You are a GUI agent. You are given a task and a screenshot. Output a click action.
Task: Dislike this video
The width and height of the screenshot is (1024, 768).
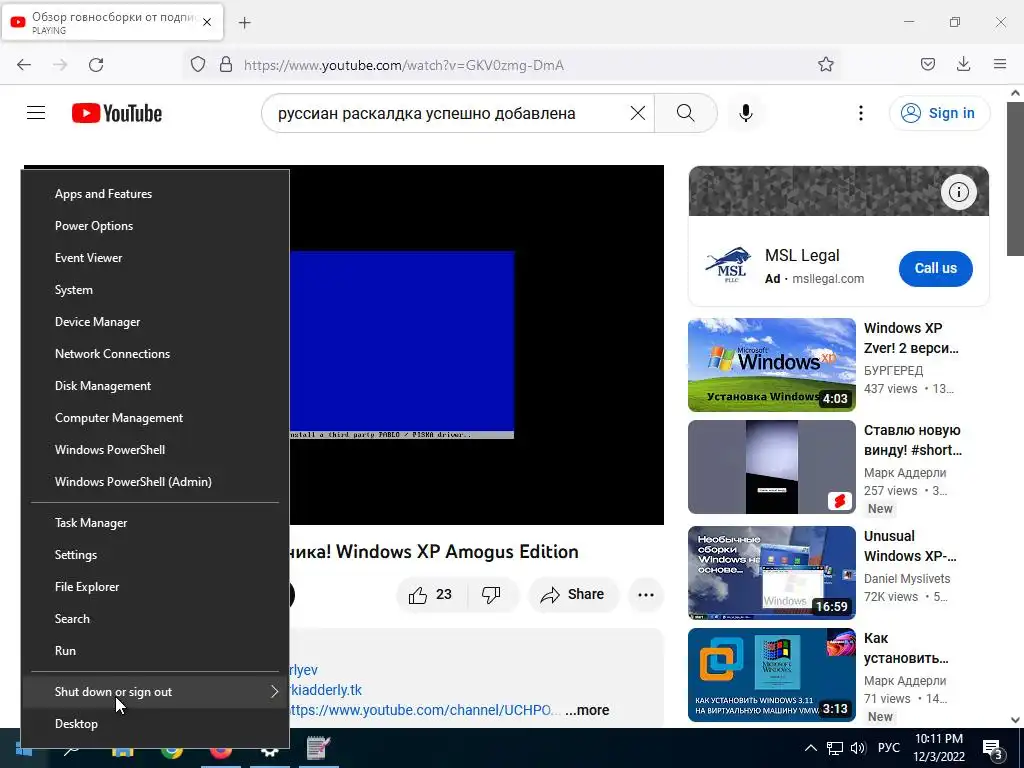point(492,594)
